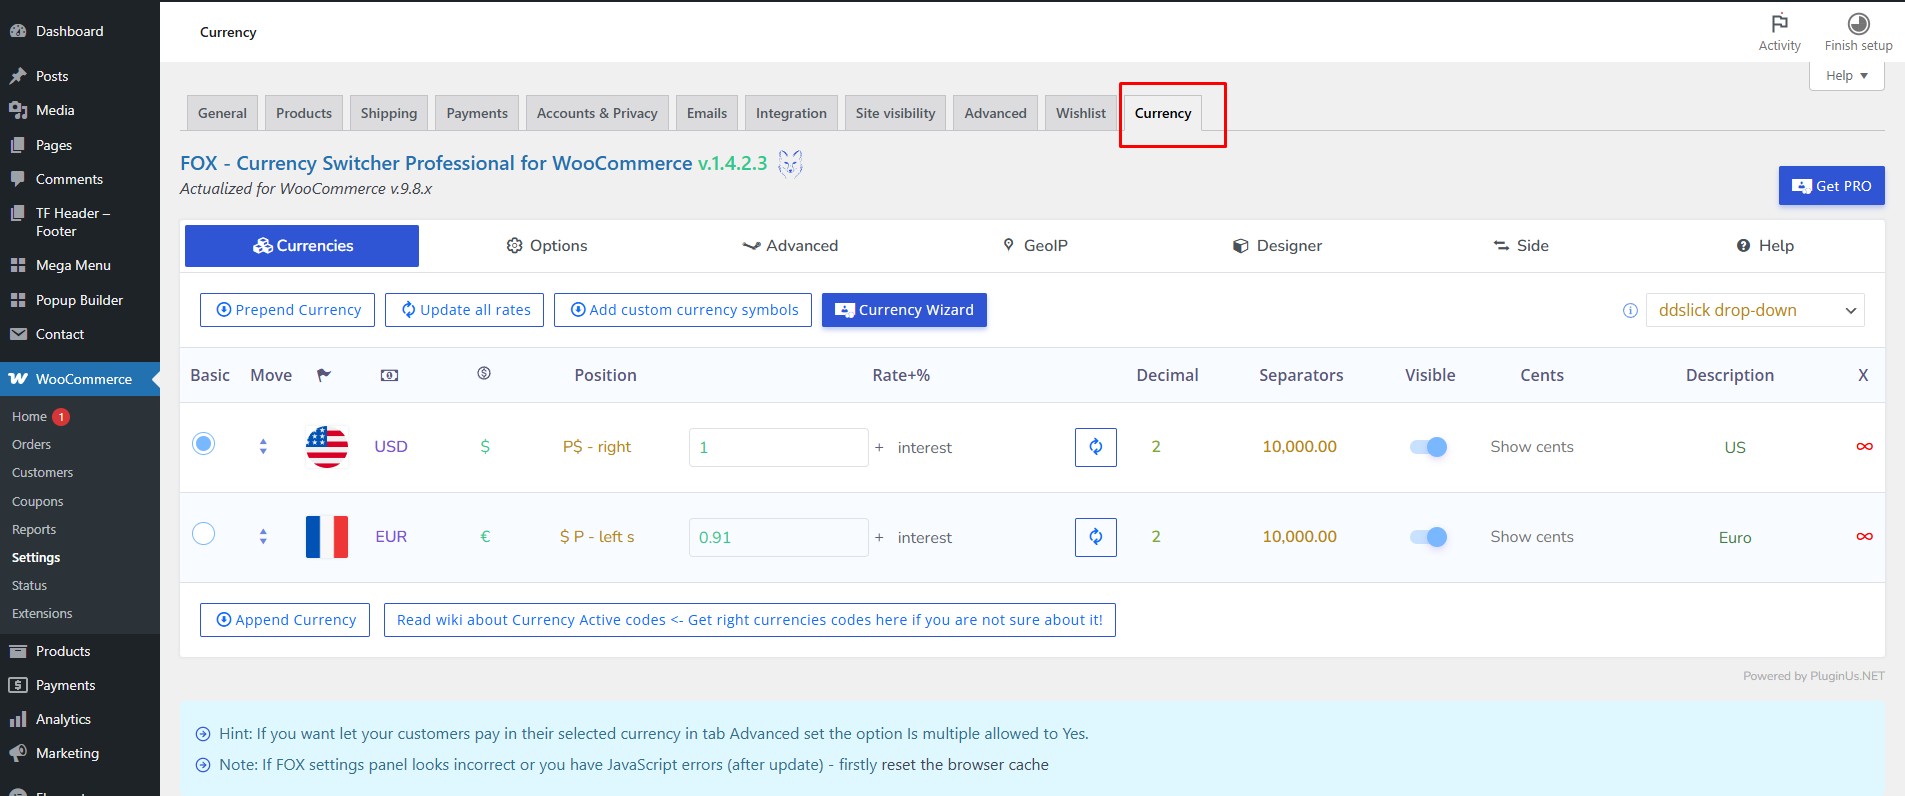
Task: Click the dollar symbol column header icon
Action: pos(484,373)
